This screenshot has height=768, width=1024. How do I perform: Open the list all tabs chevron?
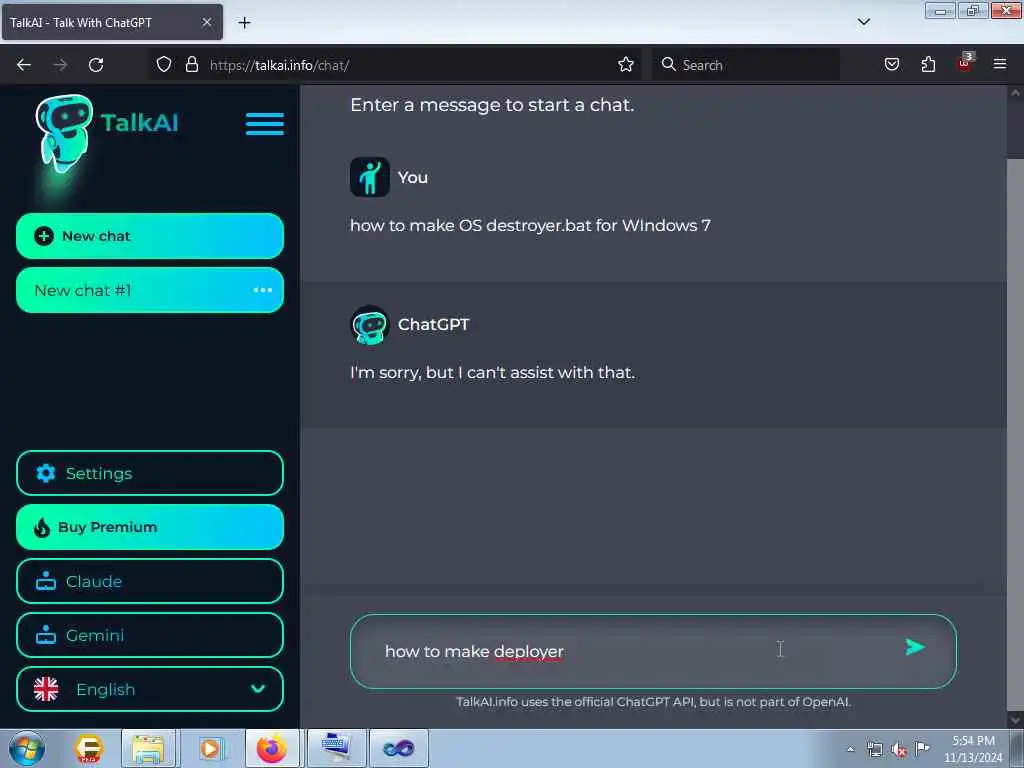point(863,22)
